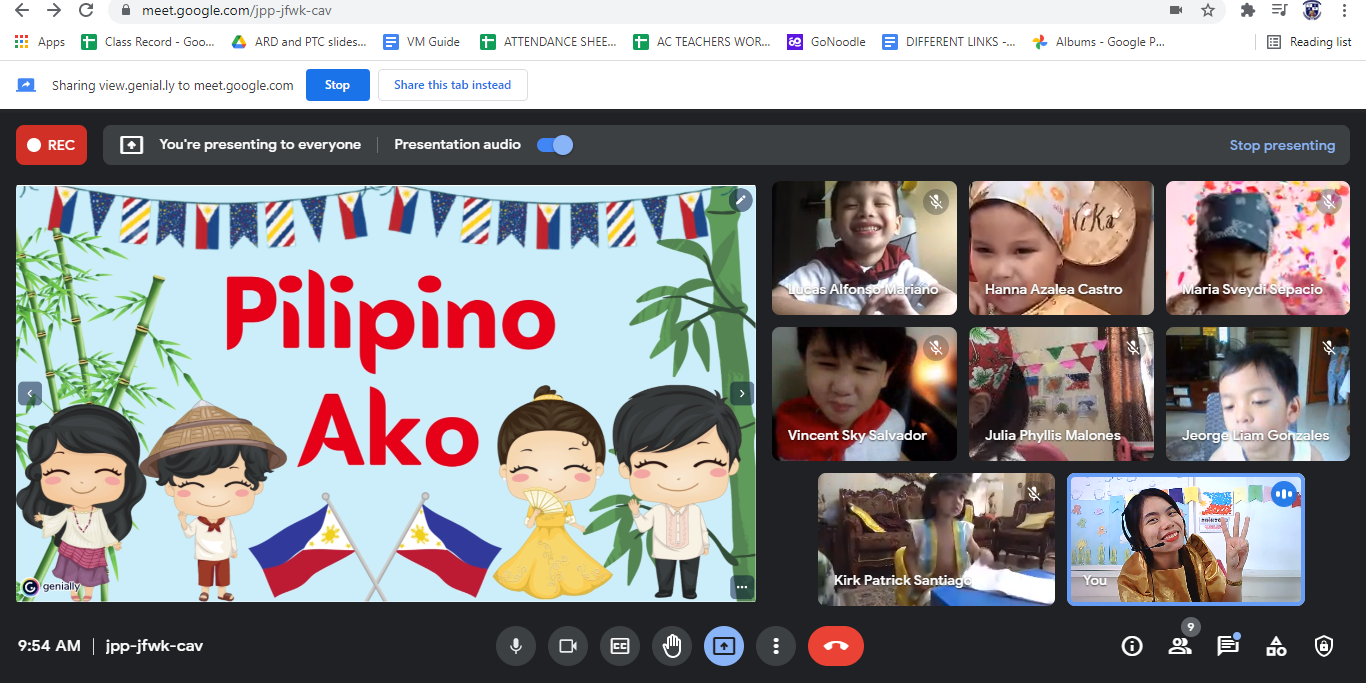Open host controls shield icon
Viewport: 1366px width, 683px height.
tap(1324, 646)
